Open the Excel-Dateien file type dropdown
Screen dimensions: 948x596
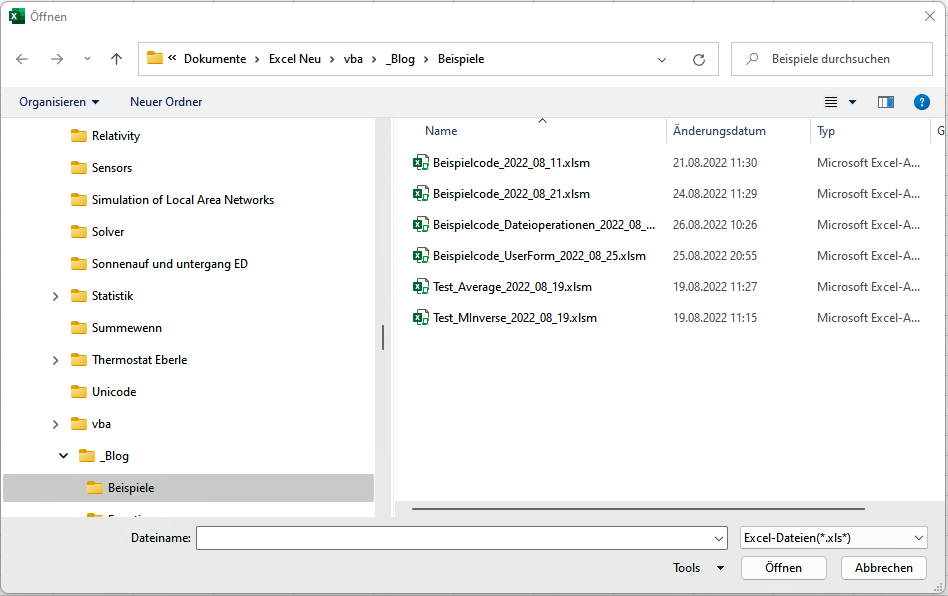tap(834, 537)
